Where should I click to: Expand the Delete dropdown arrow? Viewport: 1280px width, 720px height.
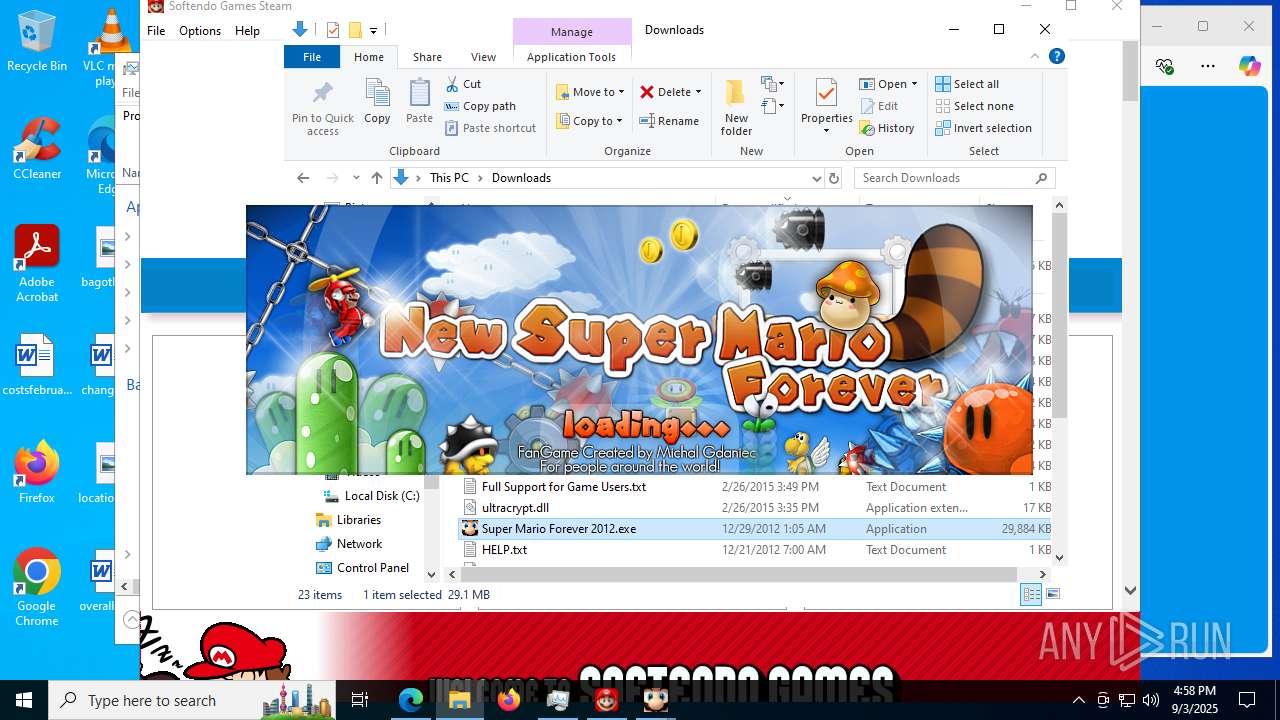pyautogui.click(x=698, y=92)
